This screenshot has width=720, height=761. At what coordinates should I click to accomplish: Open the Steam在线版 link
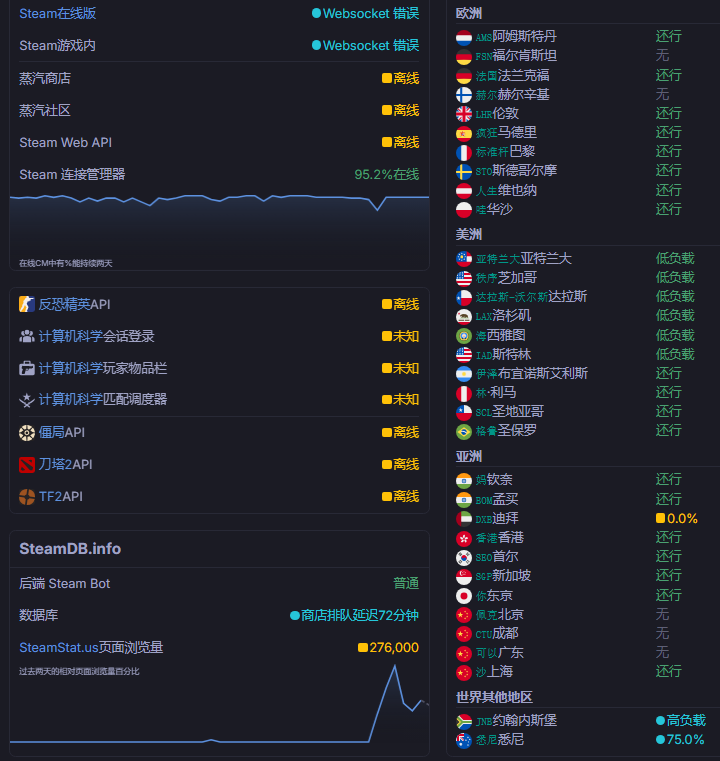[x=58, y=14]
